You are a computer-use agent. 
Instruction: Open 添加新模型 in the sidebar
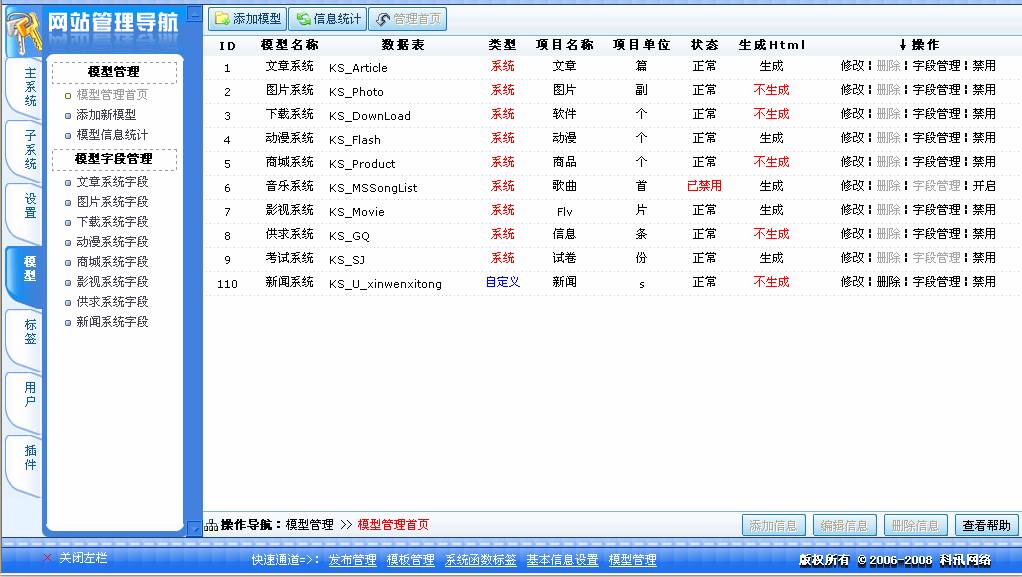106,115
